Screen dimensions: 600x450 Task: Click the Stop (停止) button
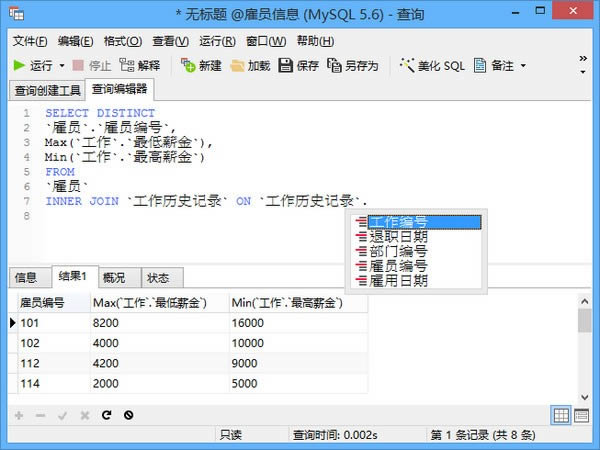point(92,66)
